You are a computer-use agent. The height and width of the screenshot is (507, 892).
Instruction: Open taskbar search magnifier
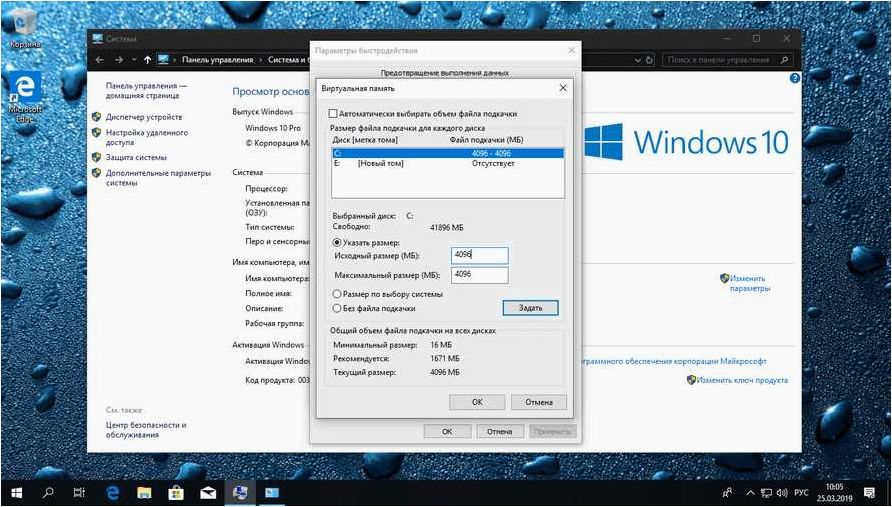pyautogui.click(x=49, y=492)
